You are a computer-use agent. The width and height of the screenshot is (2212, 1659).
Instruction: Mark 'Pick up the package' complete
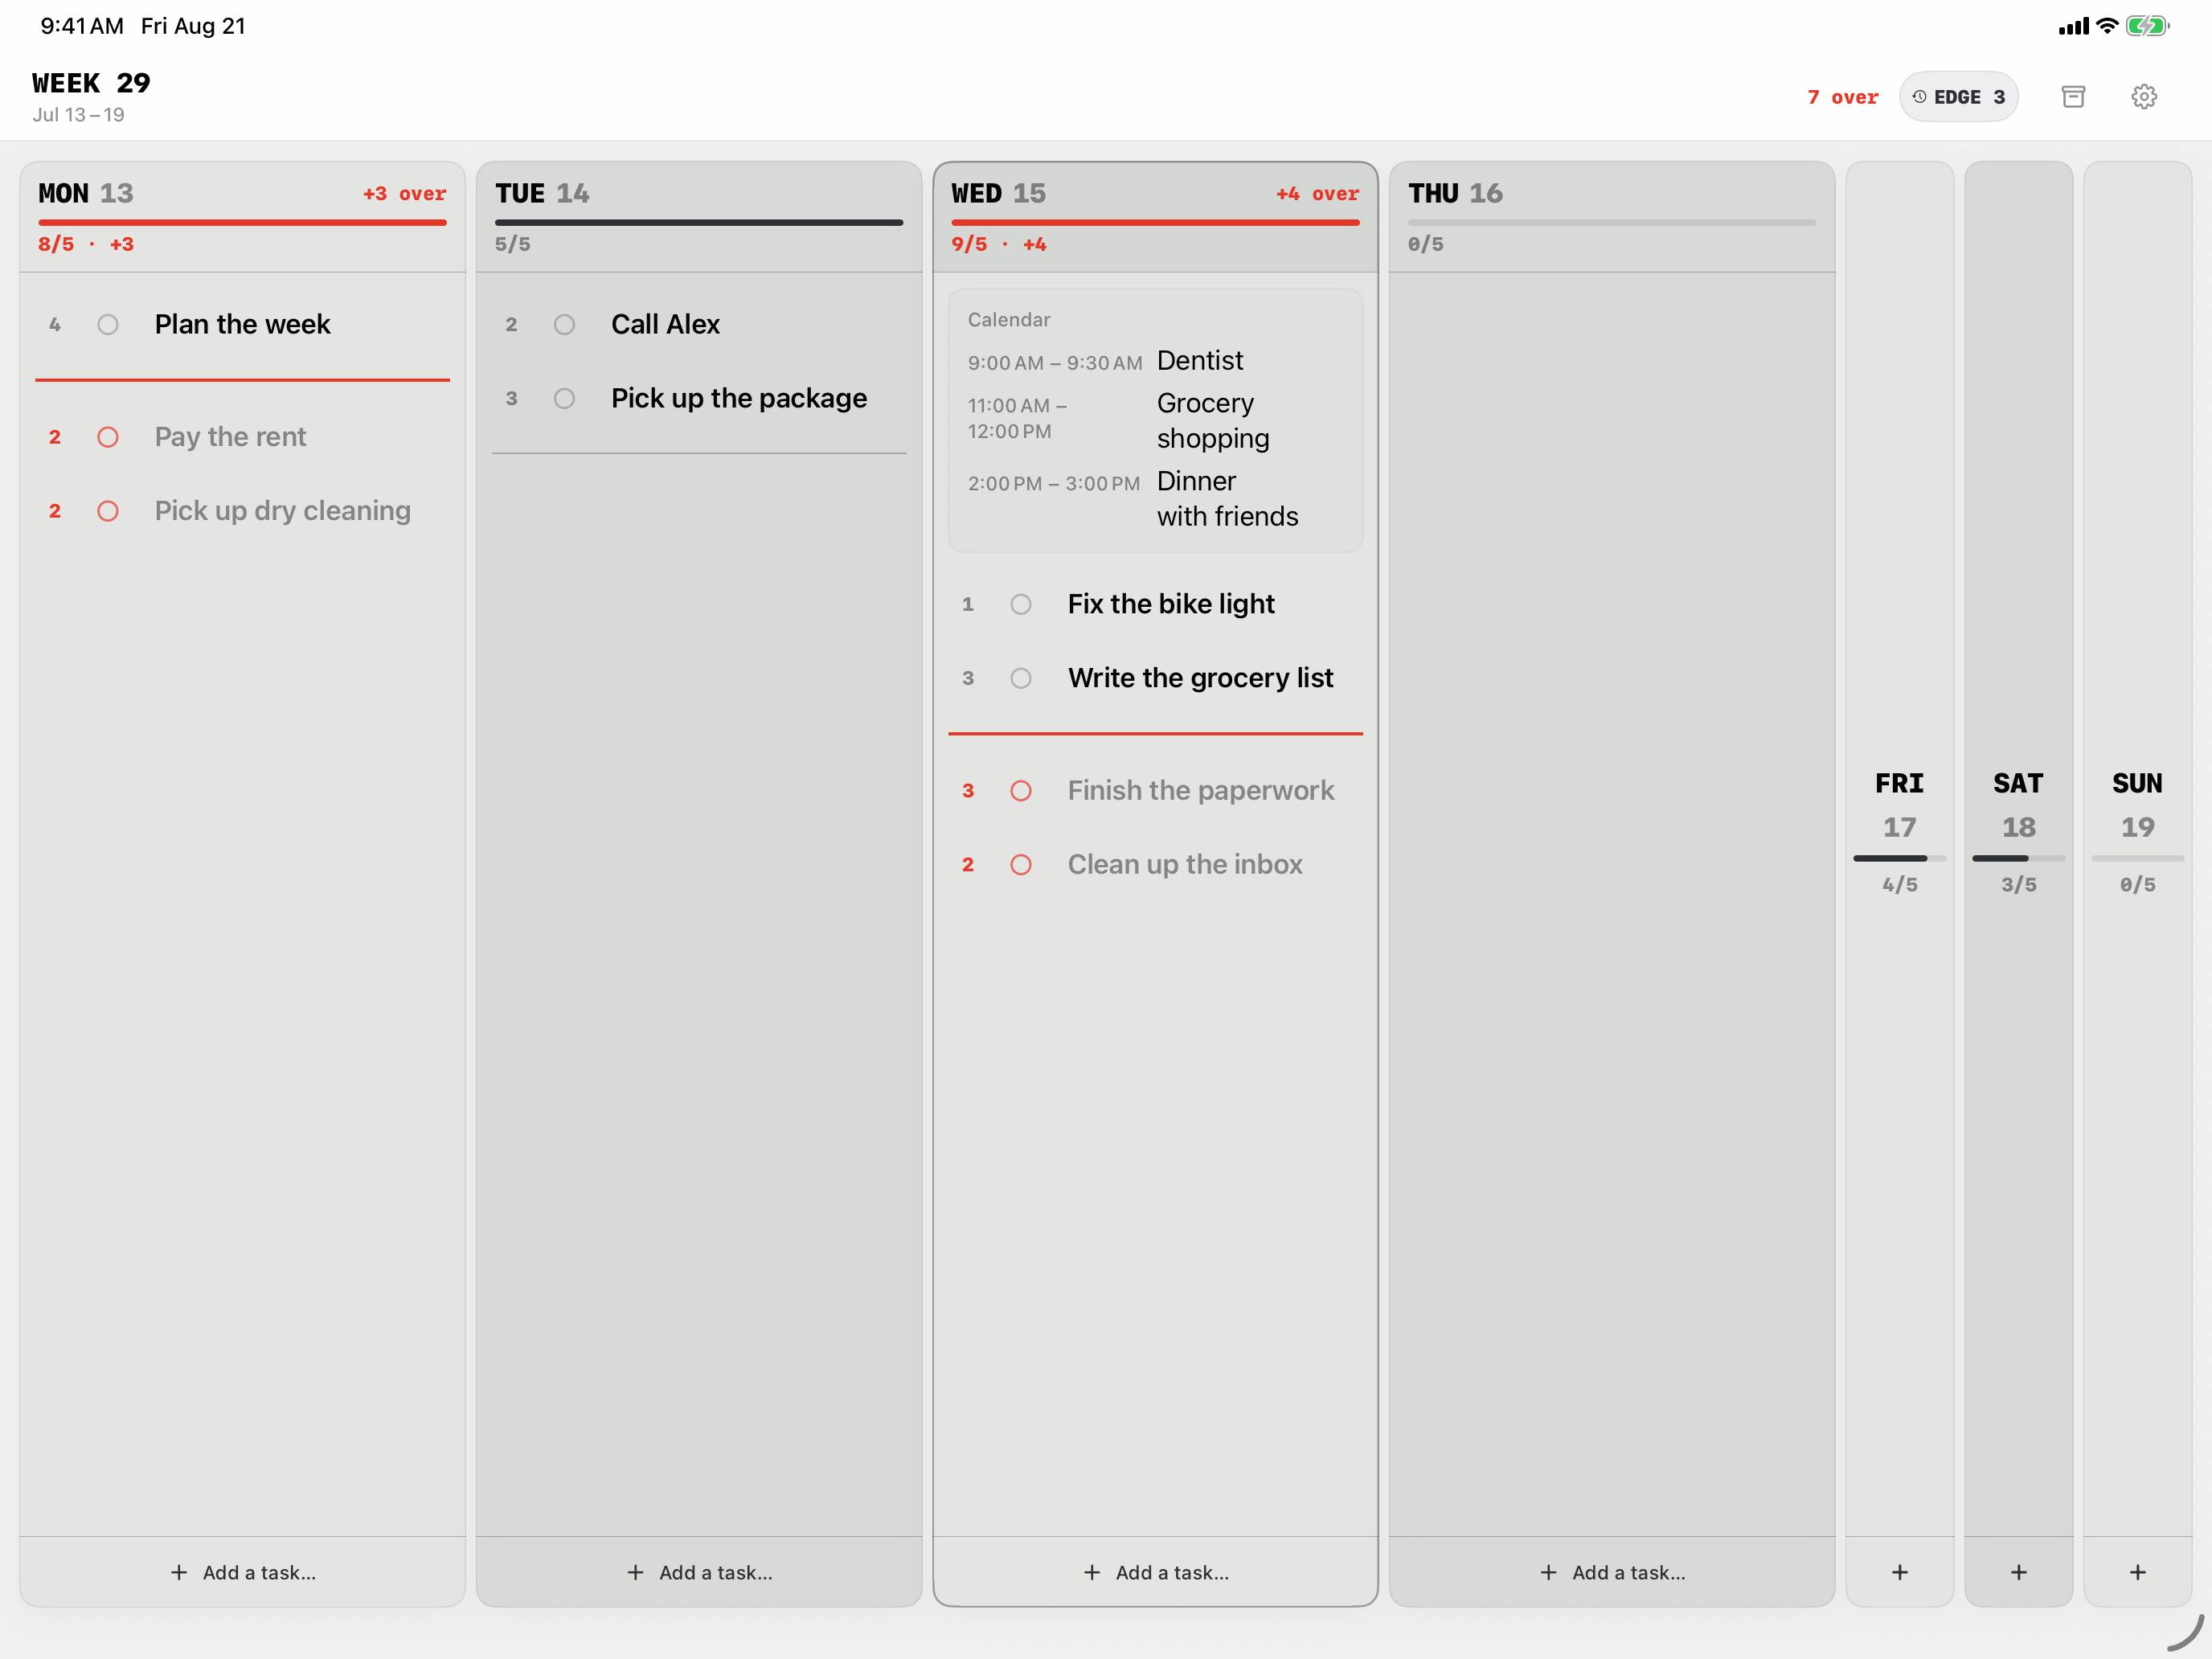[x=565, y=398]
